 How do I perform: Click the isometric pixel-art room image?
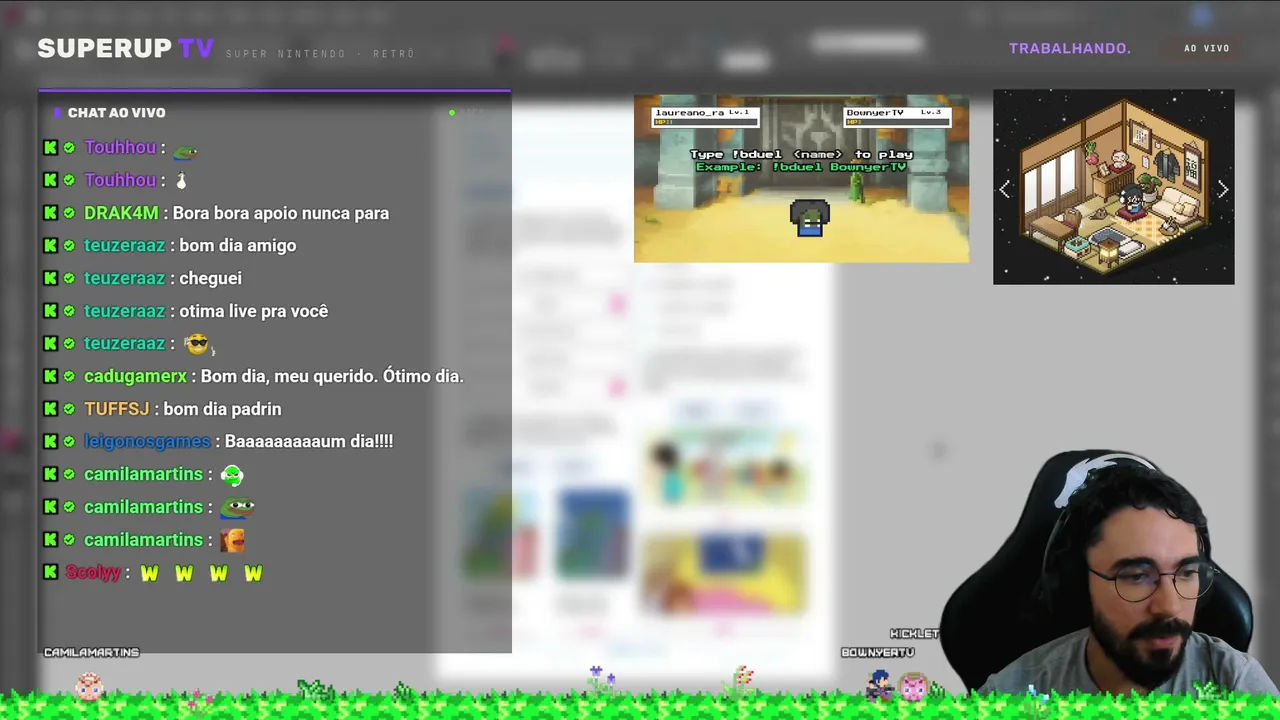1113,187
